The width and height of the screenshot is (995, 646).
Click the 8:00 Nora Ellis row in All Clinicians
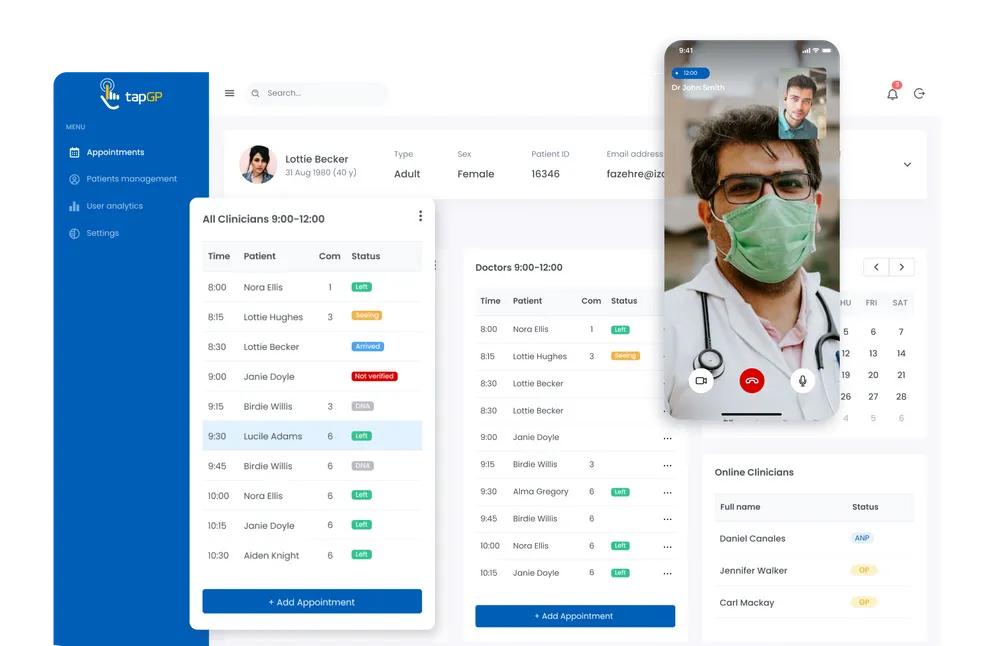pyautogui.click(x=312, y=287)
